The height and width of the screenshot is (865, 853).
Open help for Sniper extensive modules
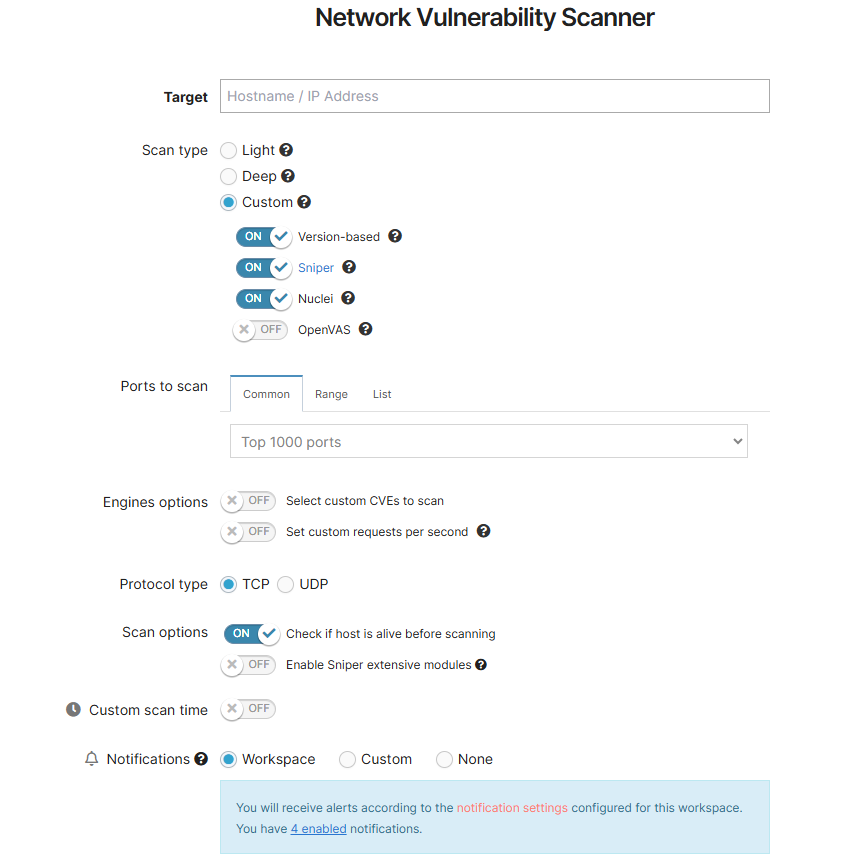tap(481, 664)
